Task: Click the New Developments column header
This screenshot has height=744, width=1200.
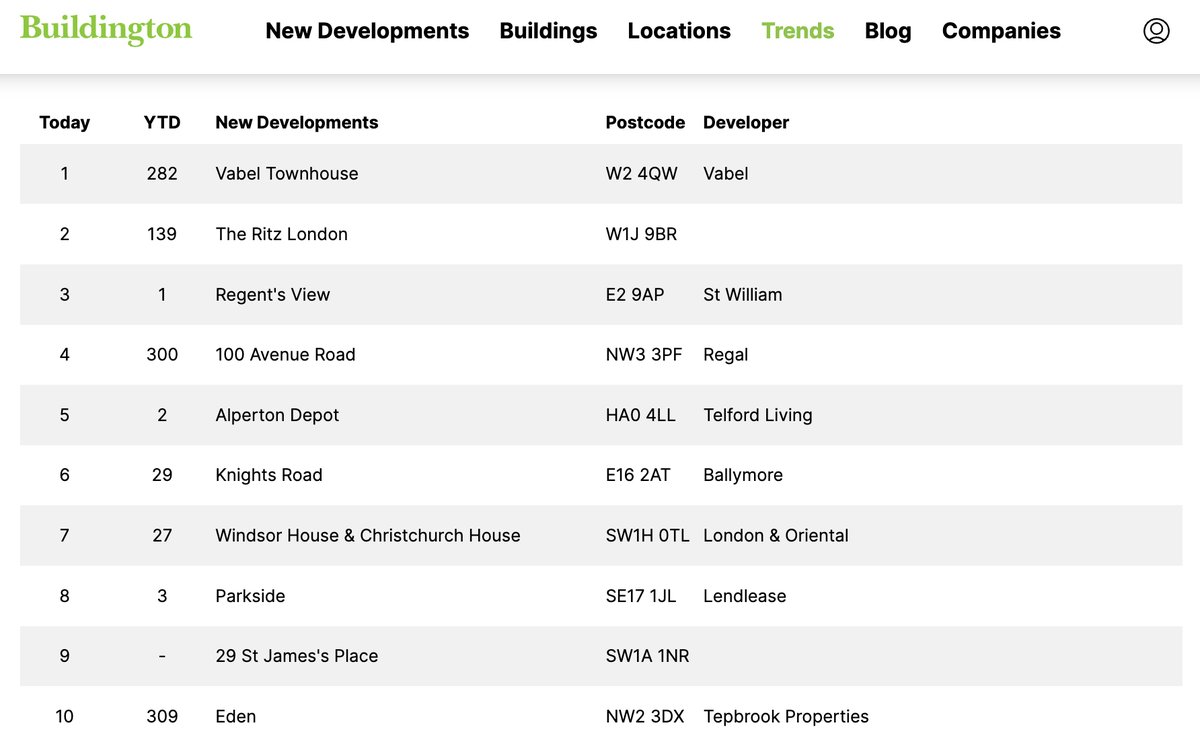Action: 297,123
